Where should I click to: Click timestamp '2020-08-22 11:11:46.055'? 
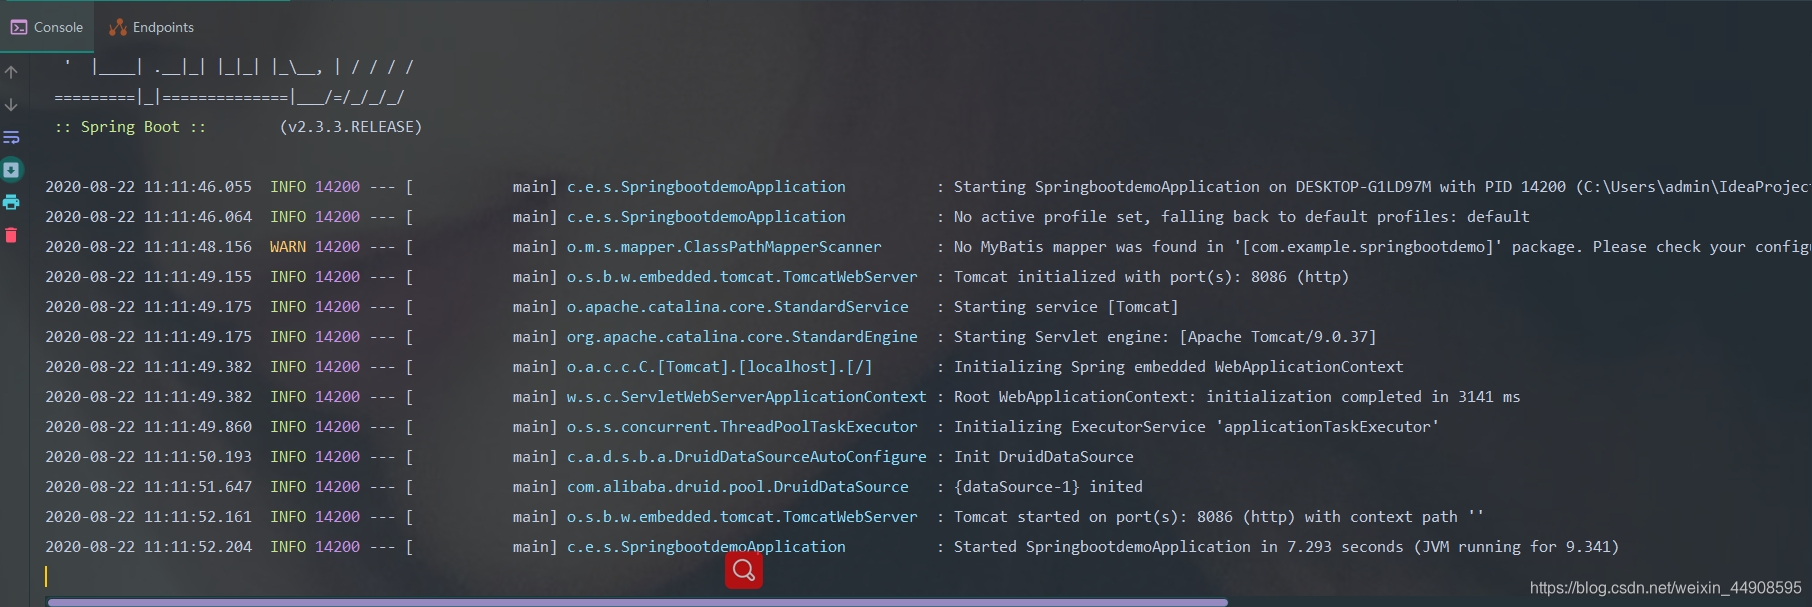click(148, 187)
